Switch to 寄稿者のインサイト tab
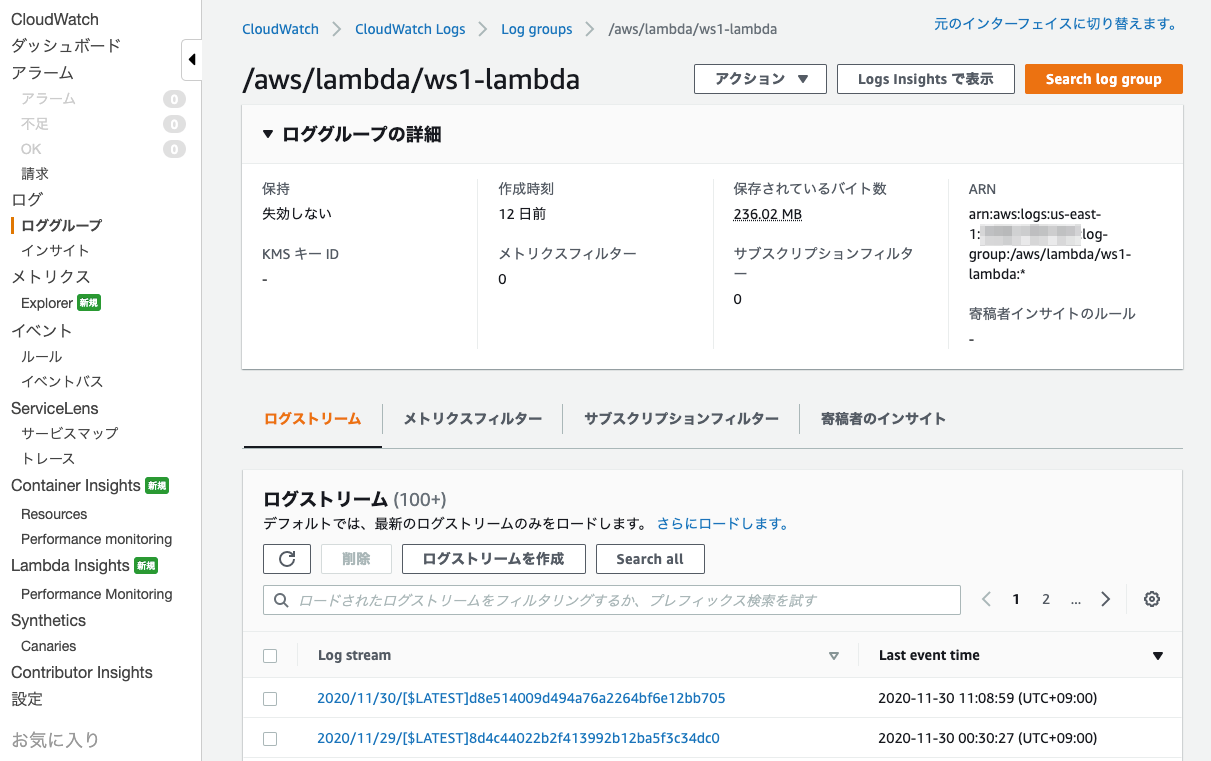Image resolution: width=1211 pixels, height=761 pixels. click(x=883, y=419)
